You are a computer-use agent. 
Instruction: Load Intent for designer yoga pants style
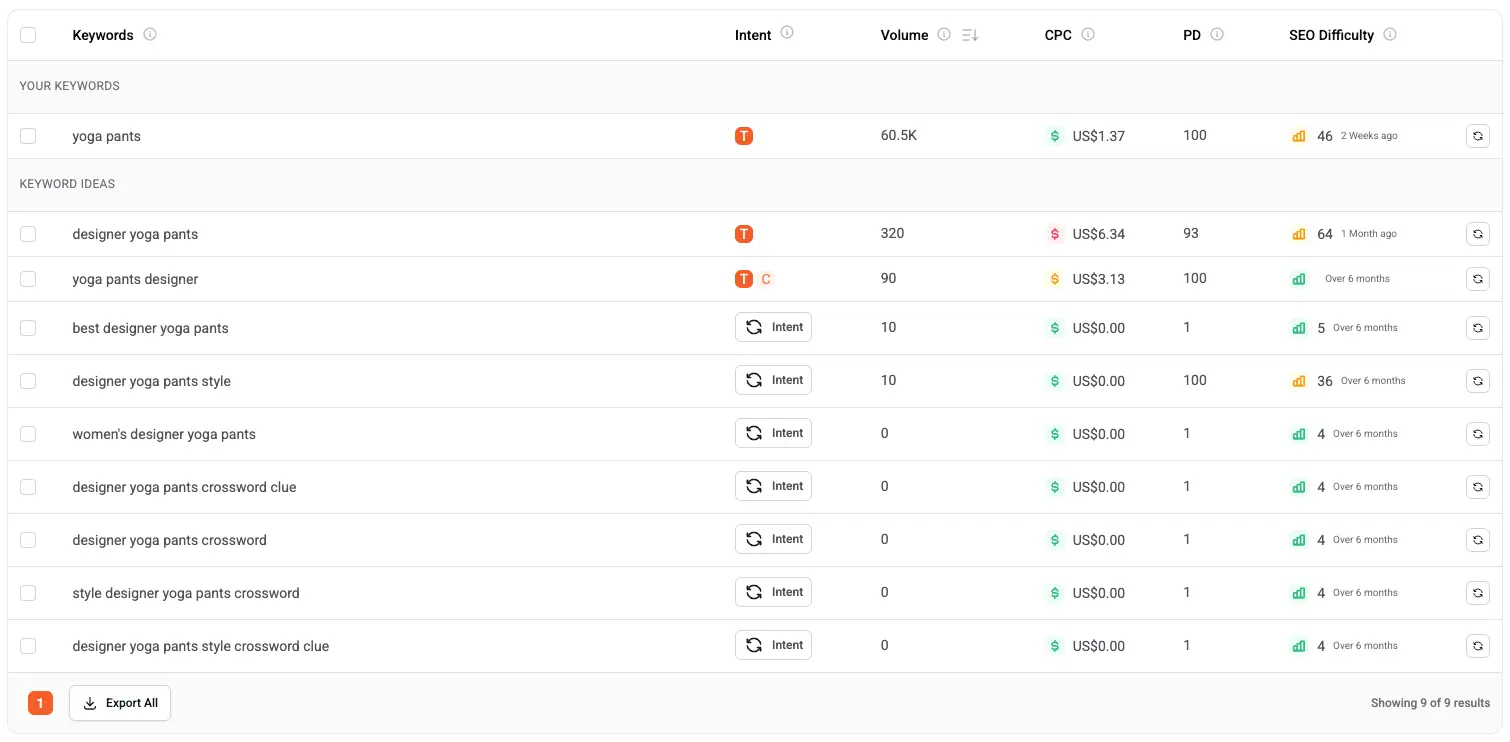tap(773, 380)
